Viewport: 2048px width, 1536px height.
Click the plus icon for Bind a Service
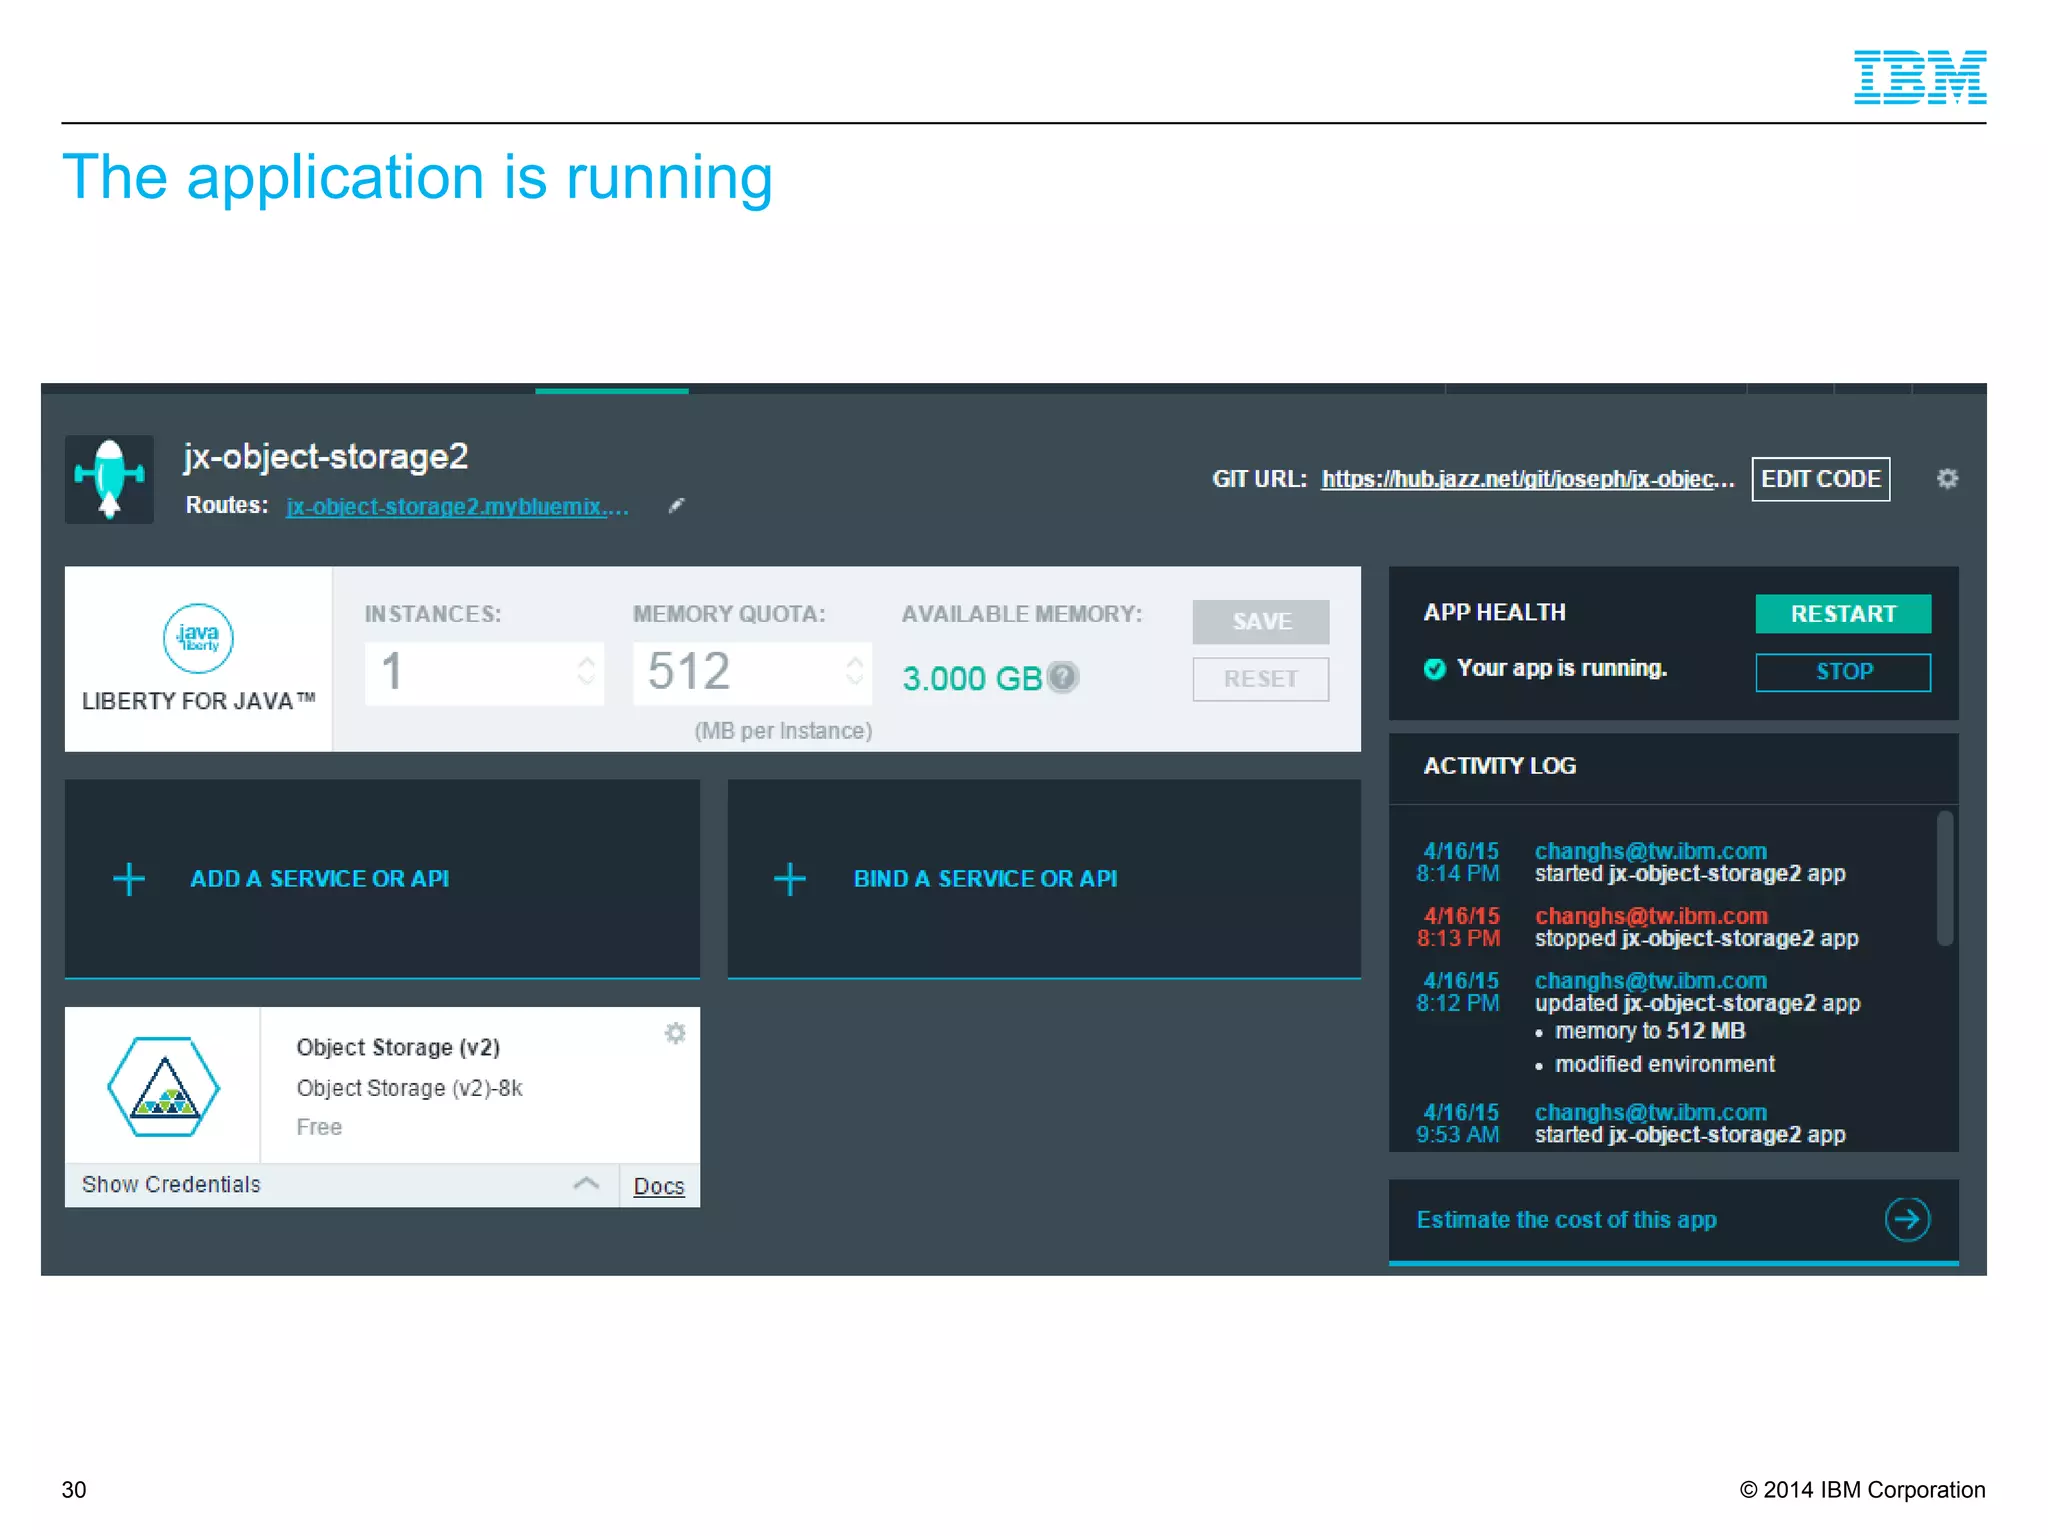coord(790,879)
